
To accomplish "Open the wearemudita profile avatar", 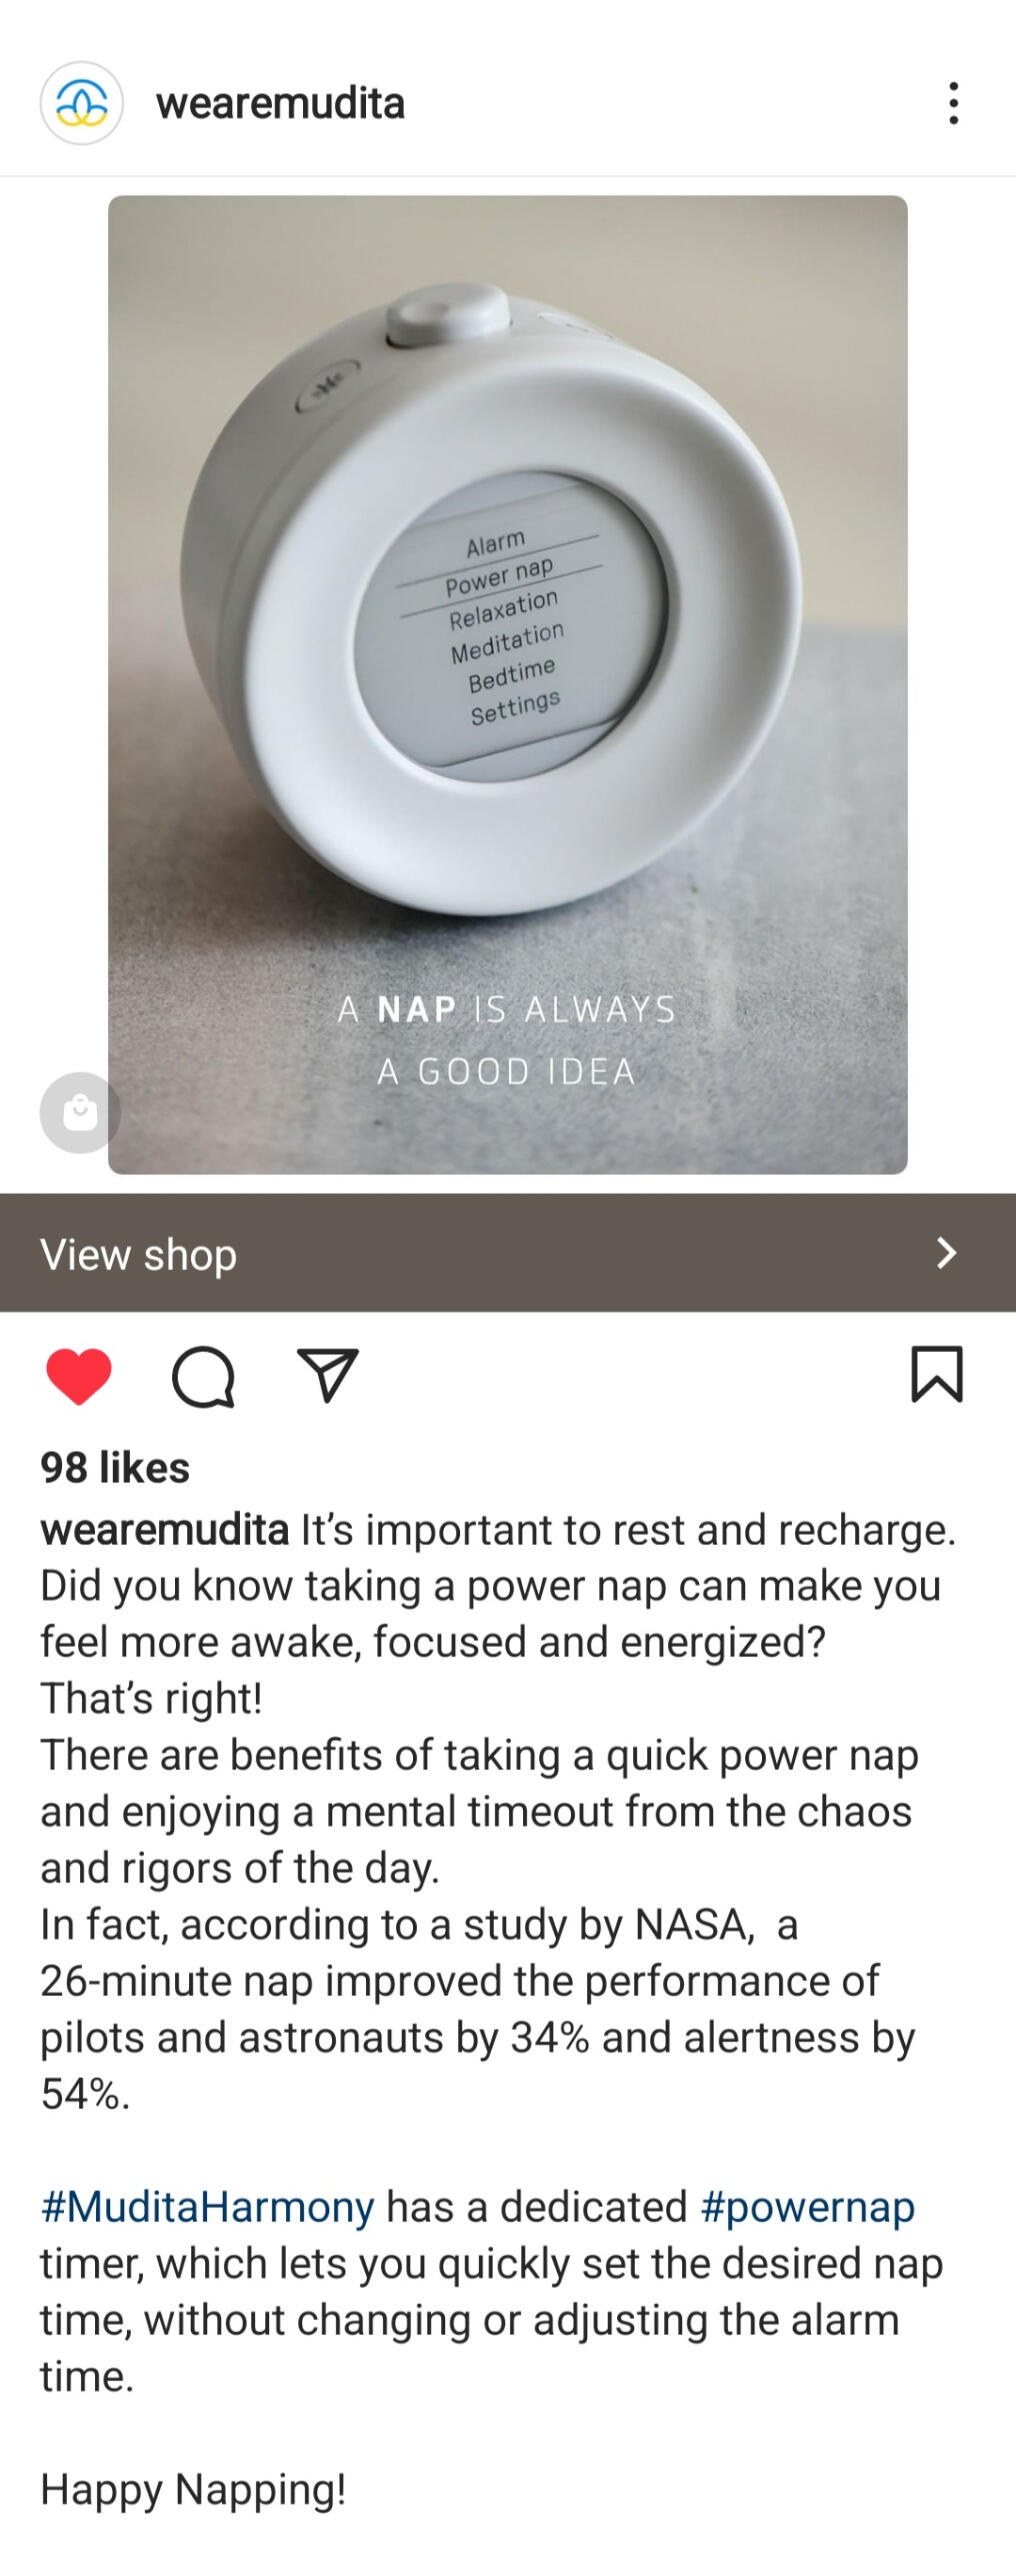I will pyautogui.click(x=81, y=103).
